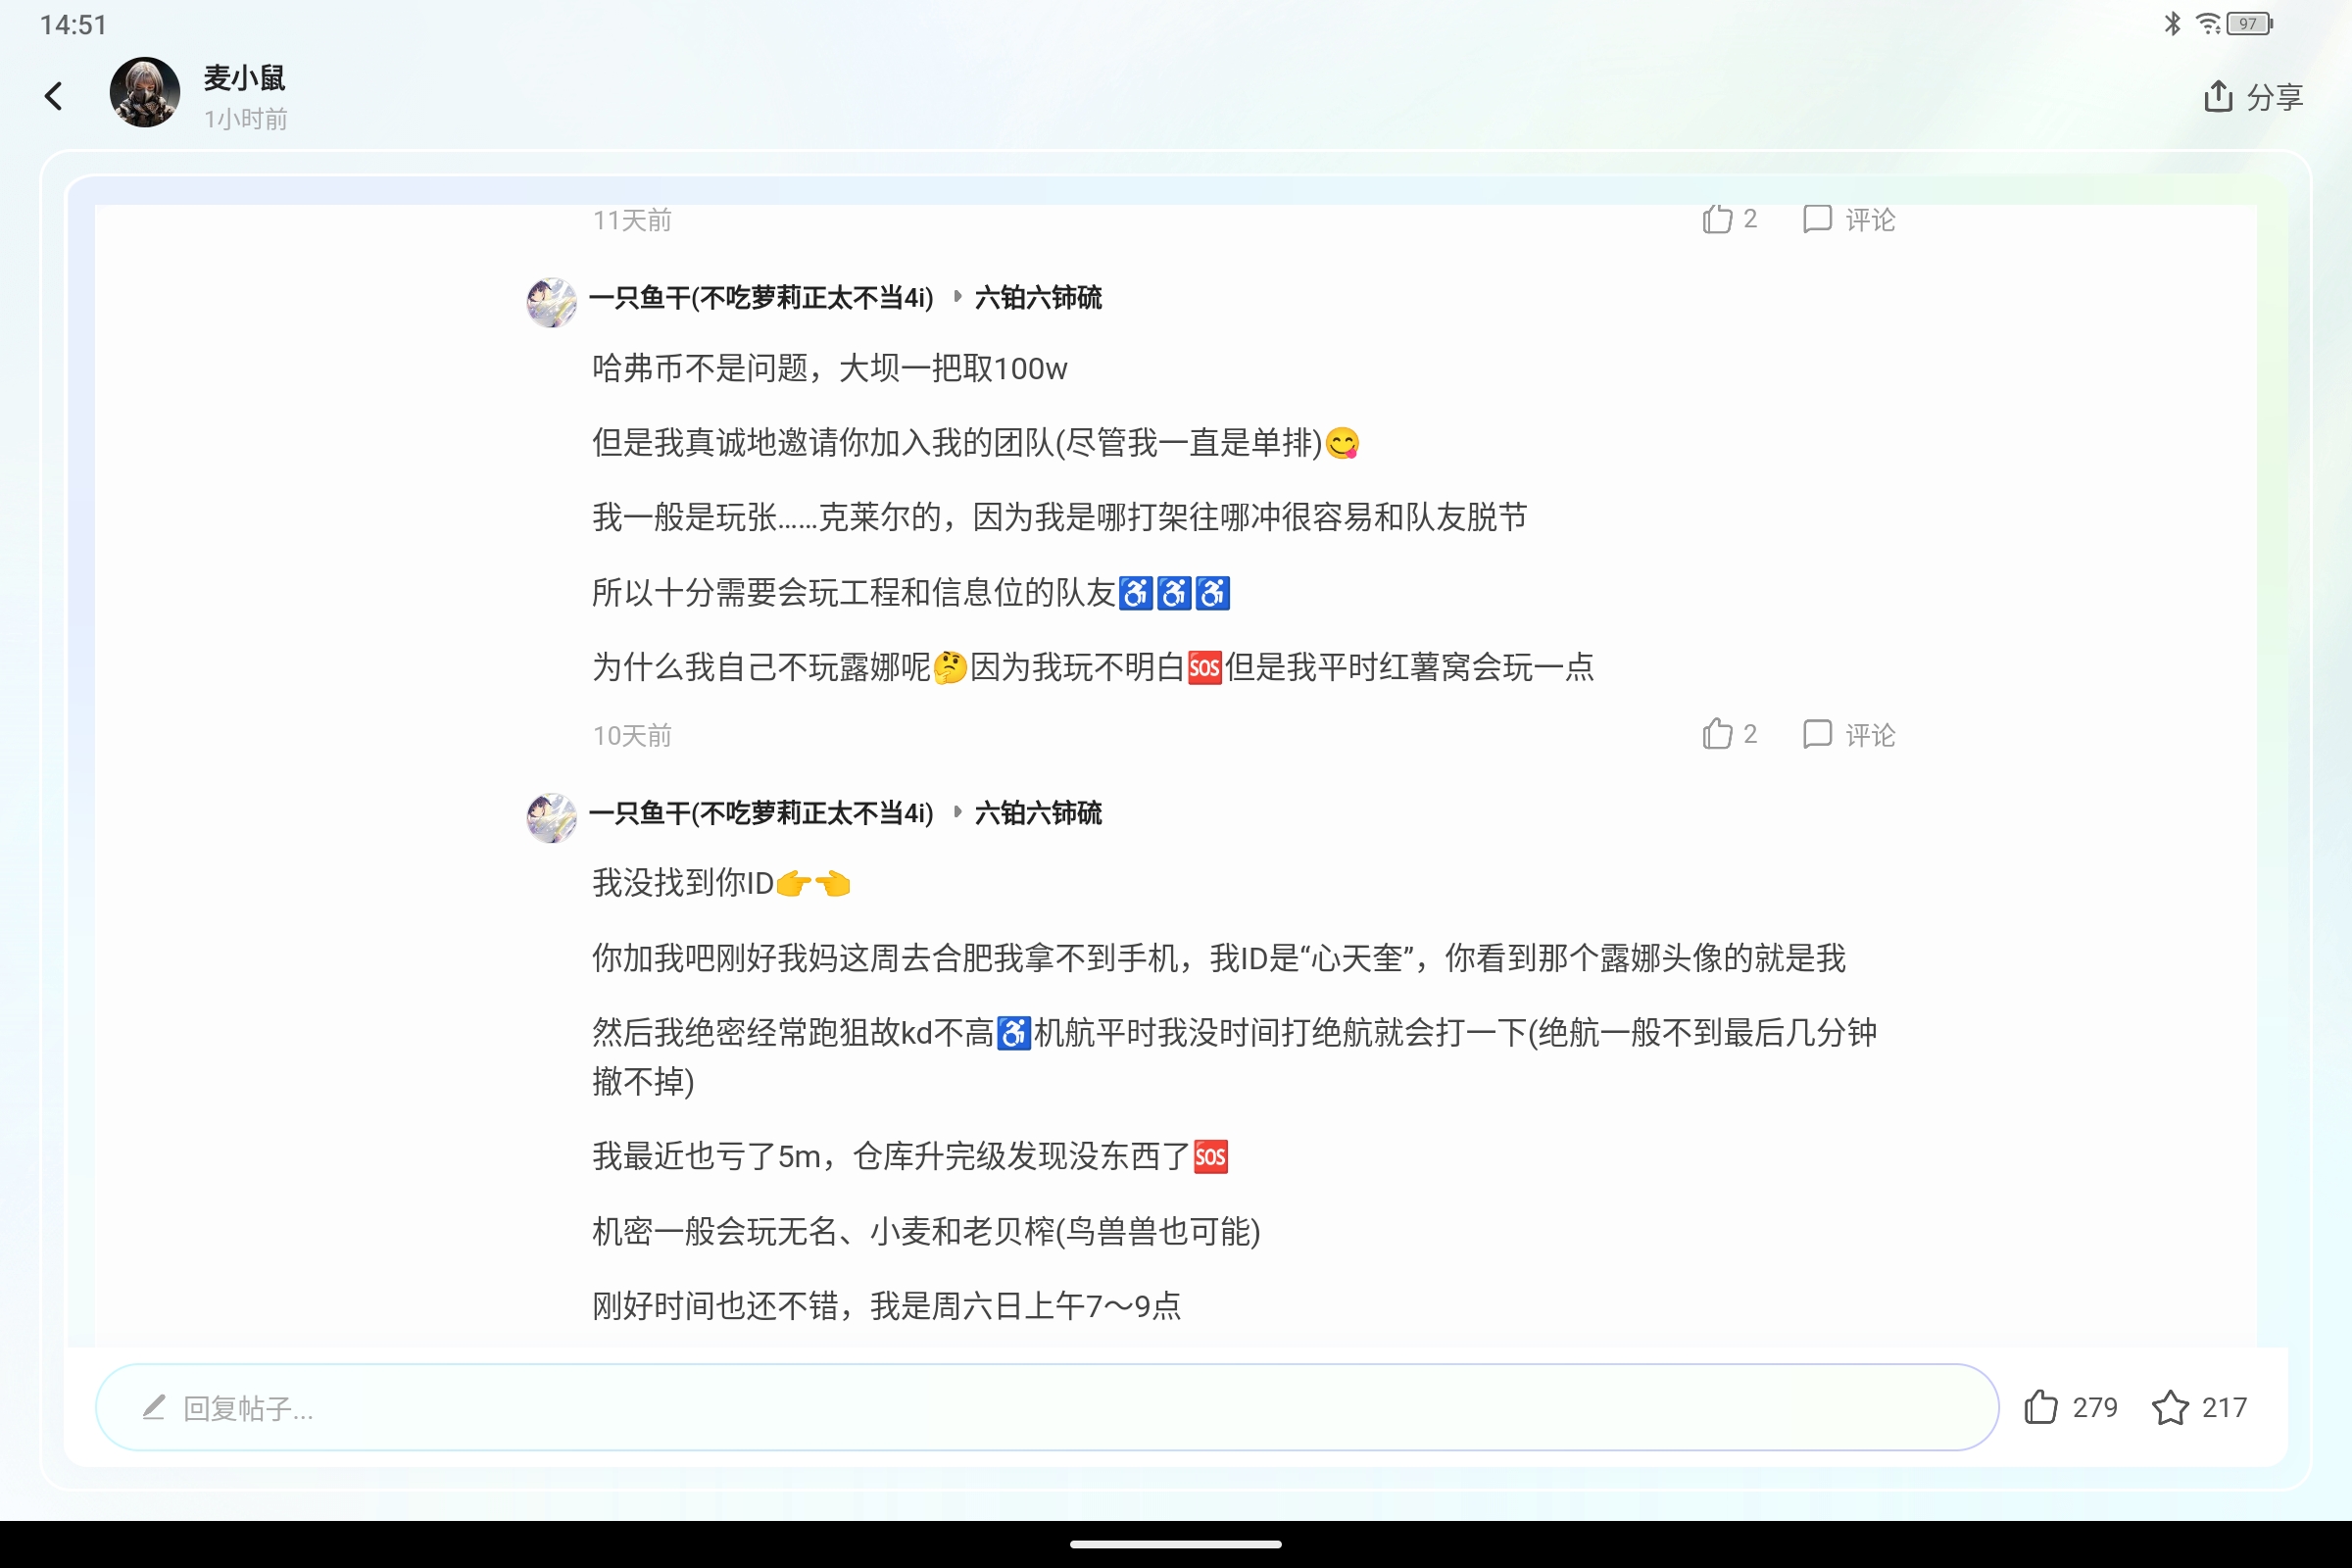
Task: Open 六铂六铈硫 in the 我没找到你ID reply header
Action: coord(1038,813)
